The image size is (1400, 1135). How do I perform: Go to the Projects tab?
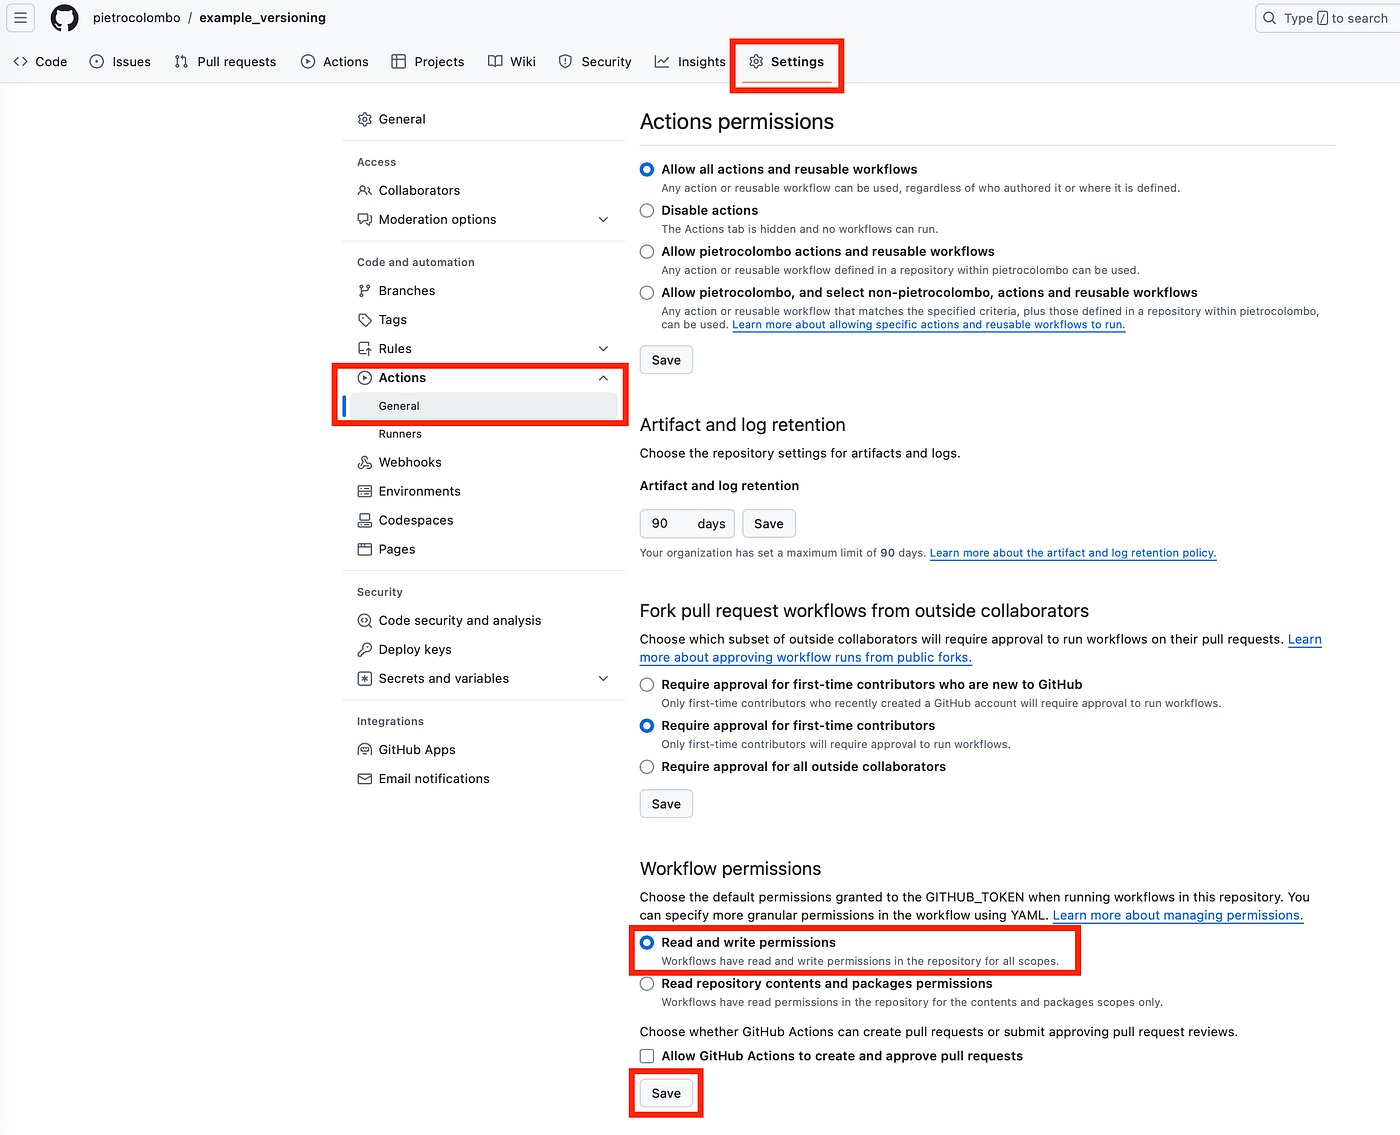pos(428,62)
